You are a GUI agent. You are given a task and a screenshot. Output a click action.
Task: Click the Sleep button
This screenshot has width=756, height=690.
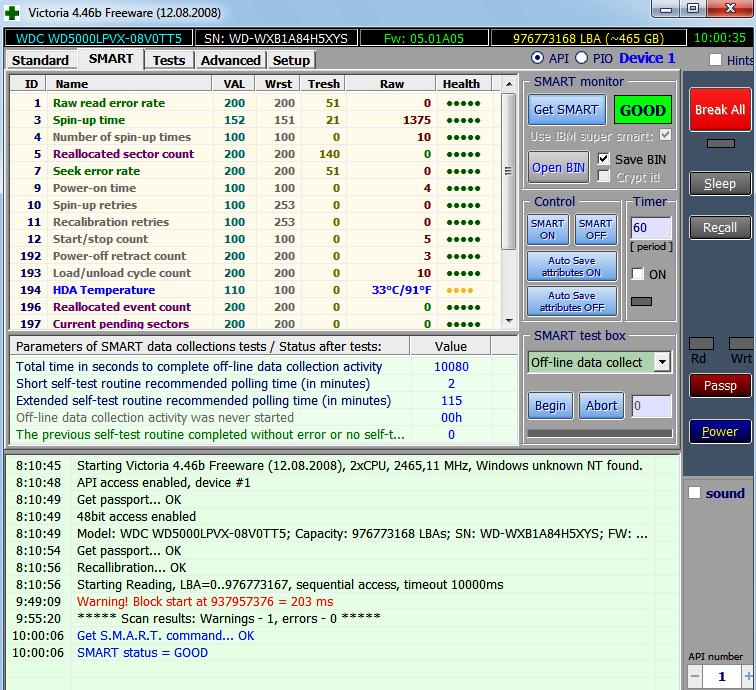point(720,184)
